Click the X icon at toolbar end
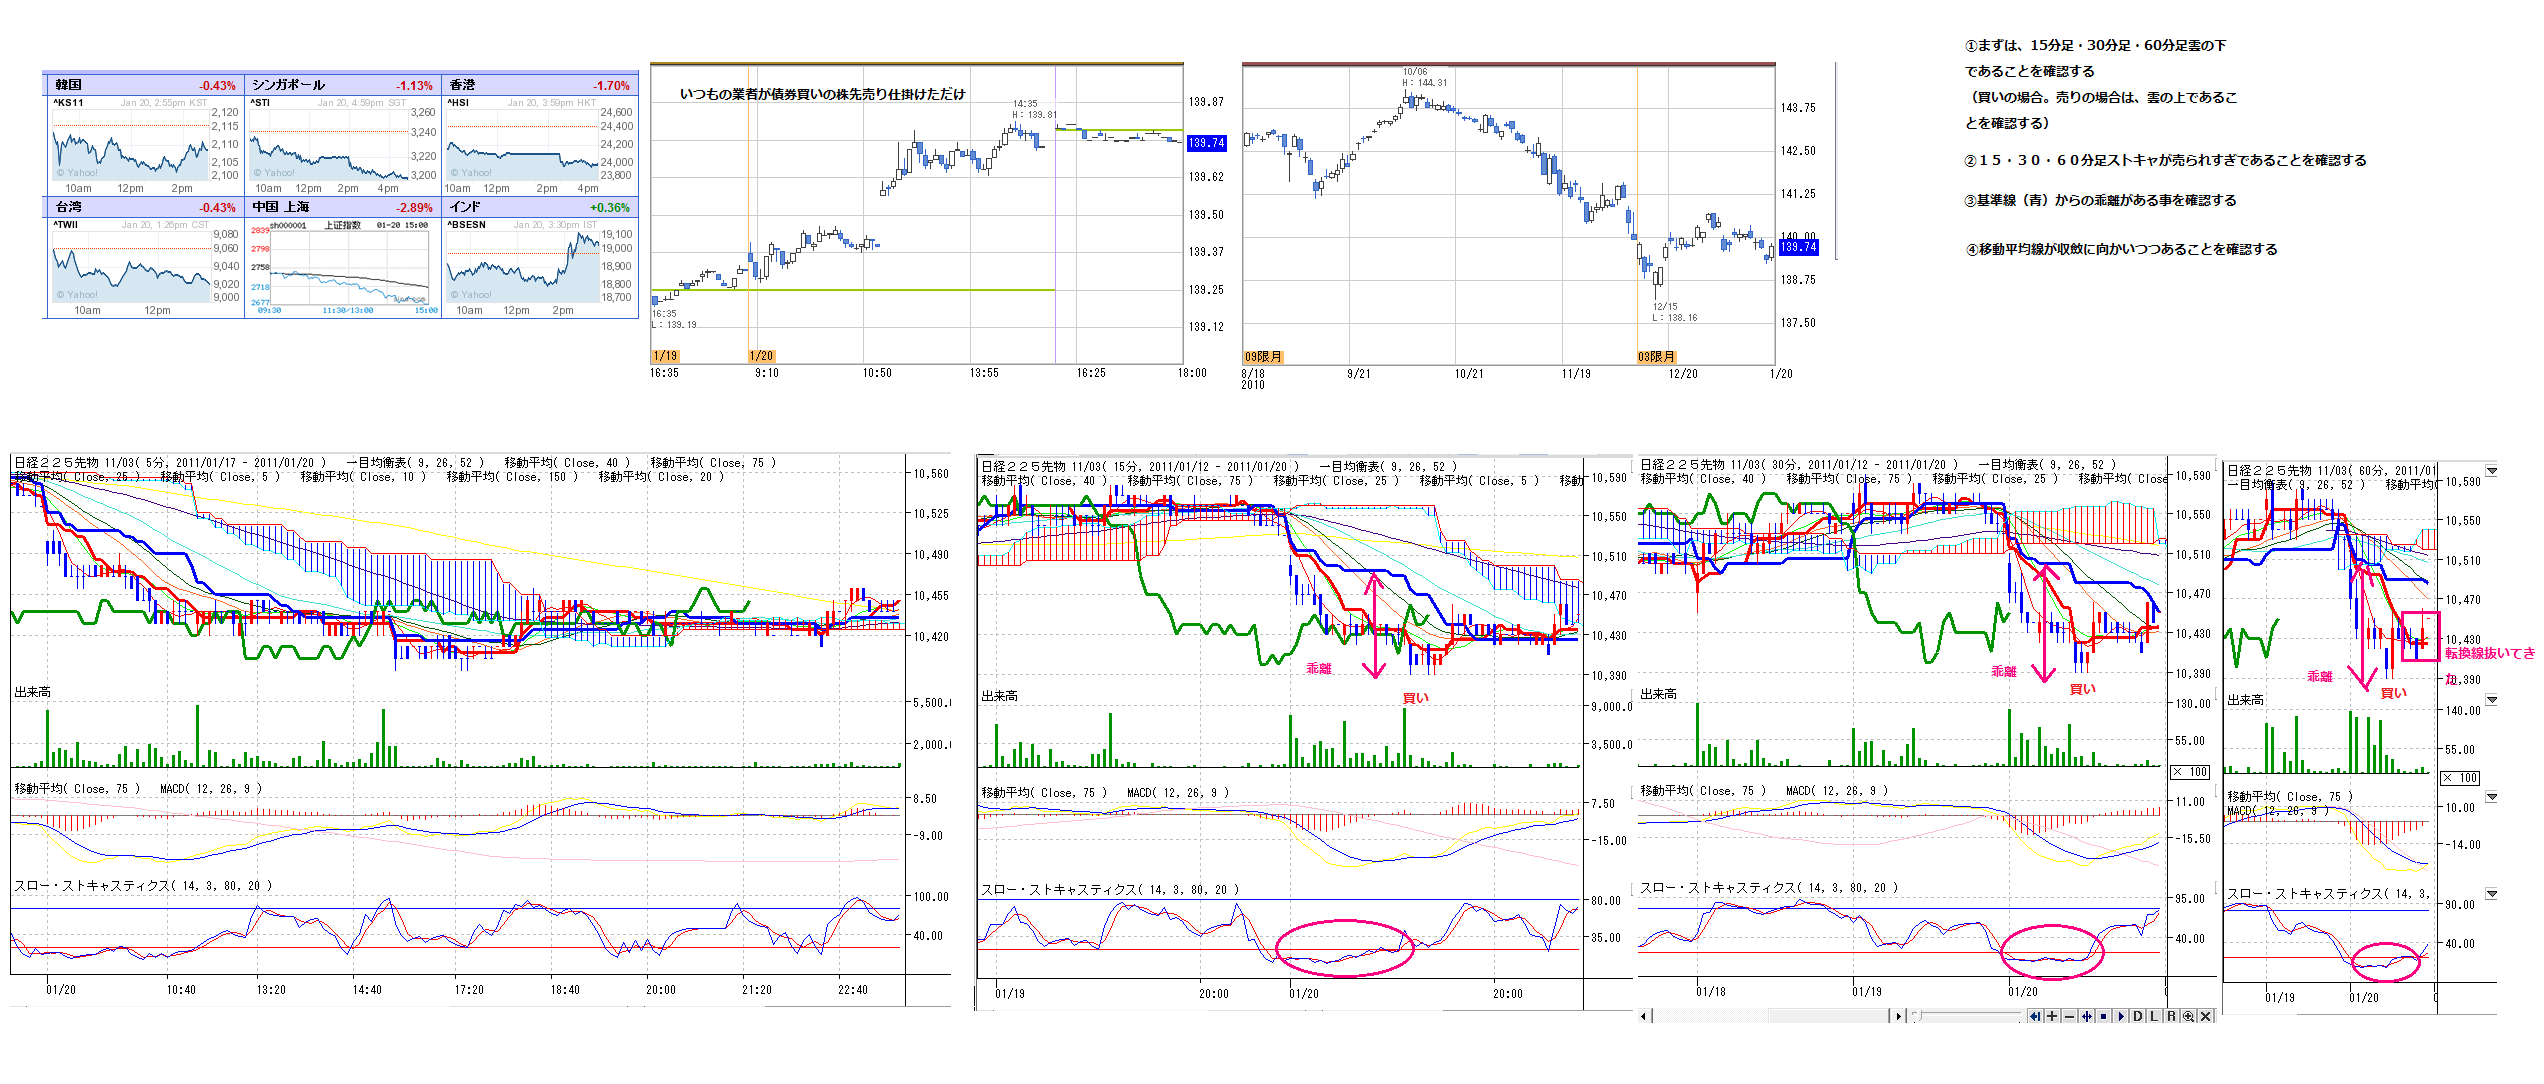 pyautogui.click(x=2205, y=1016)
